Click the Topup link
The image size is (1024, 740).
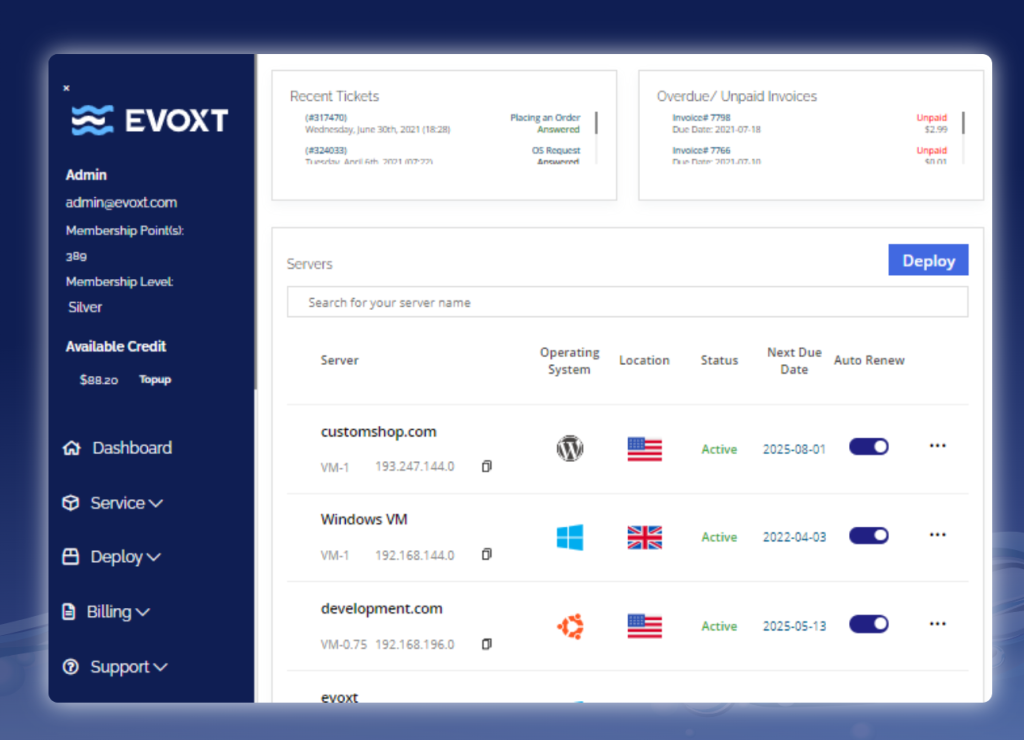(x=155, y=379)
